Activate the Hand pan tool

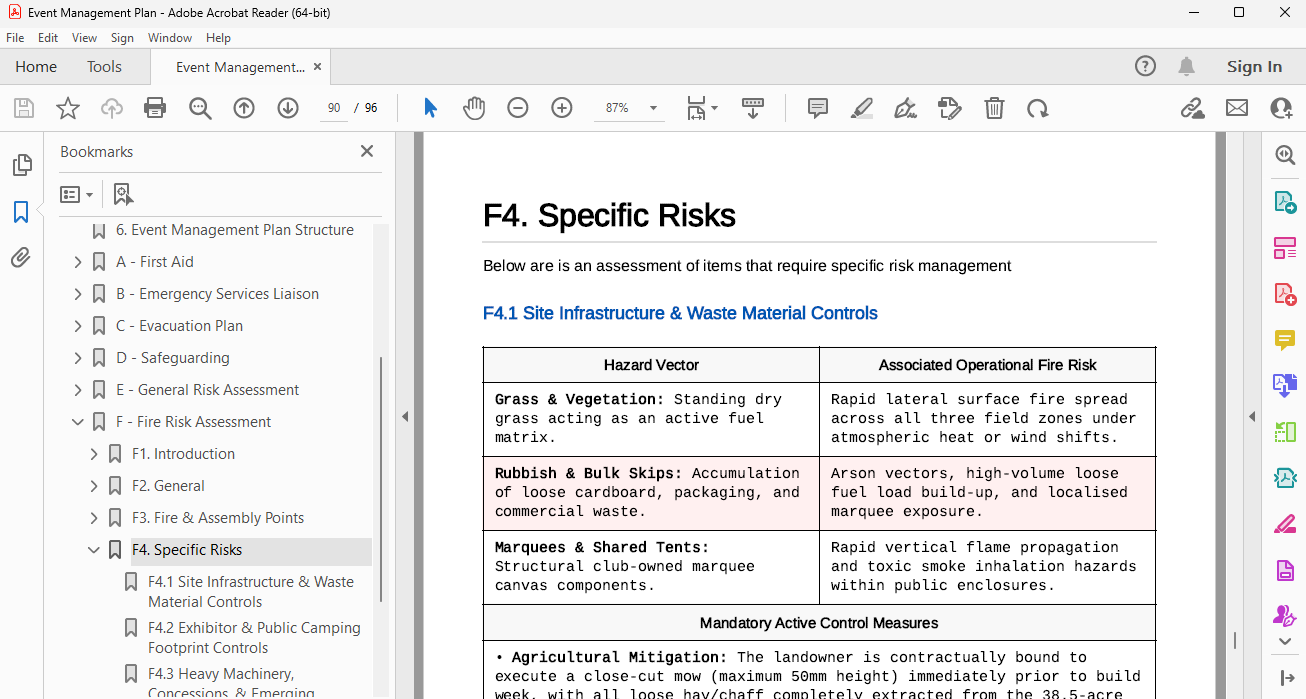[x=473, y=108]
